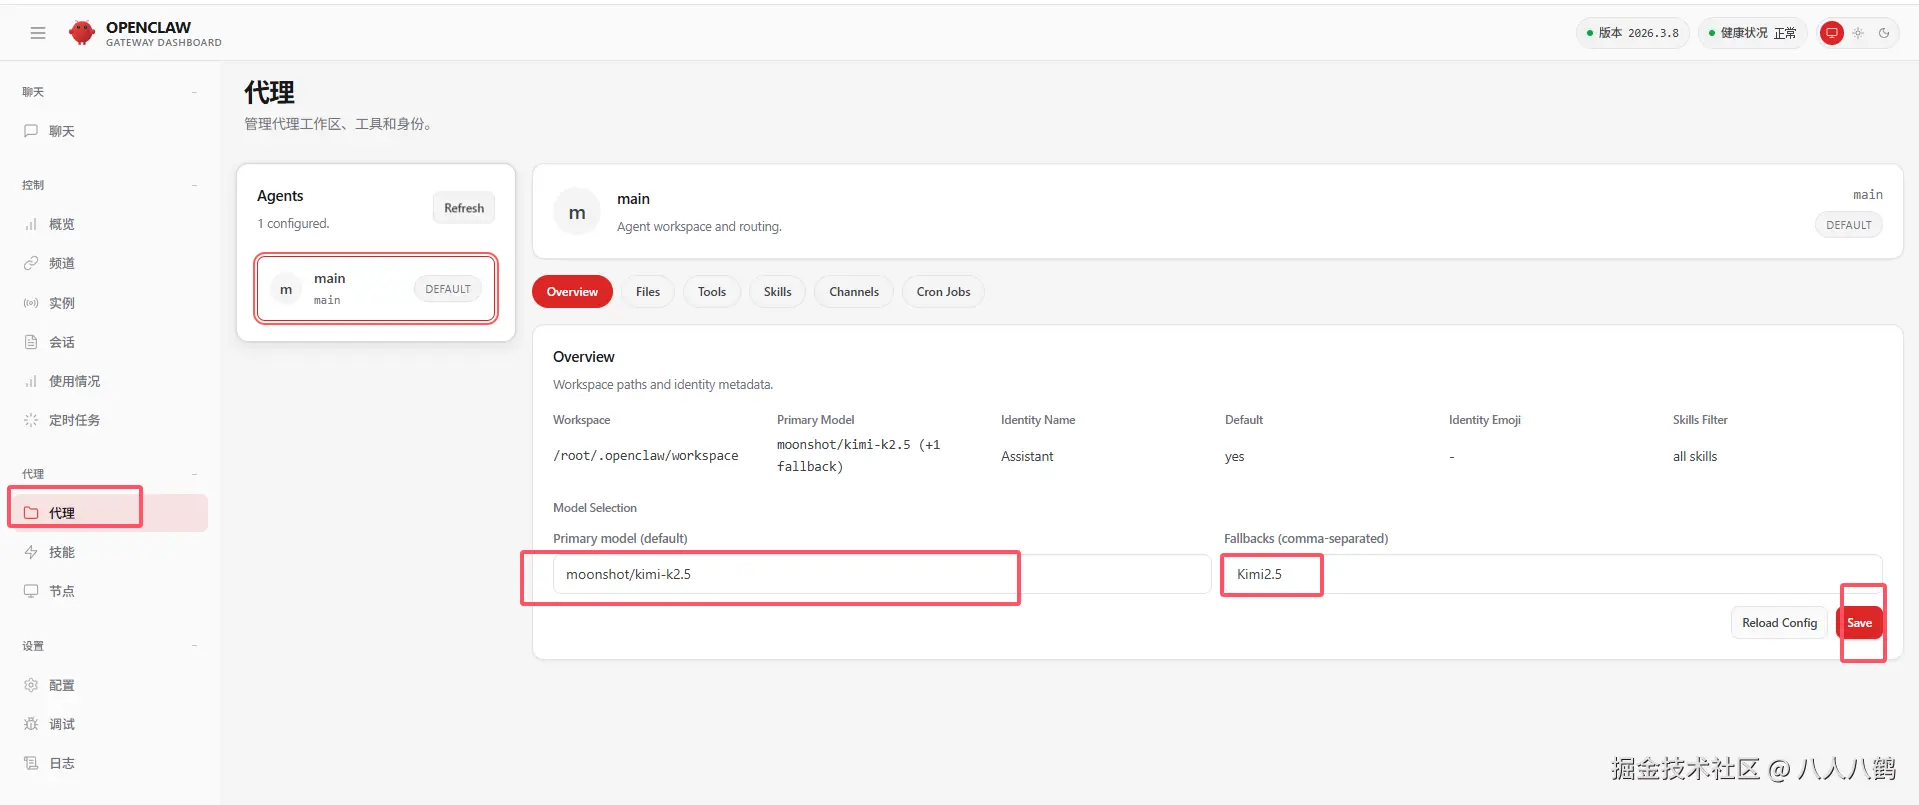Image resolution: width=1919 pixels, height=805 pixels.
Task: Collapse the 代理 sidebar section
Action: [194, 474]
